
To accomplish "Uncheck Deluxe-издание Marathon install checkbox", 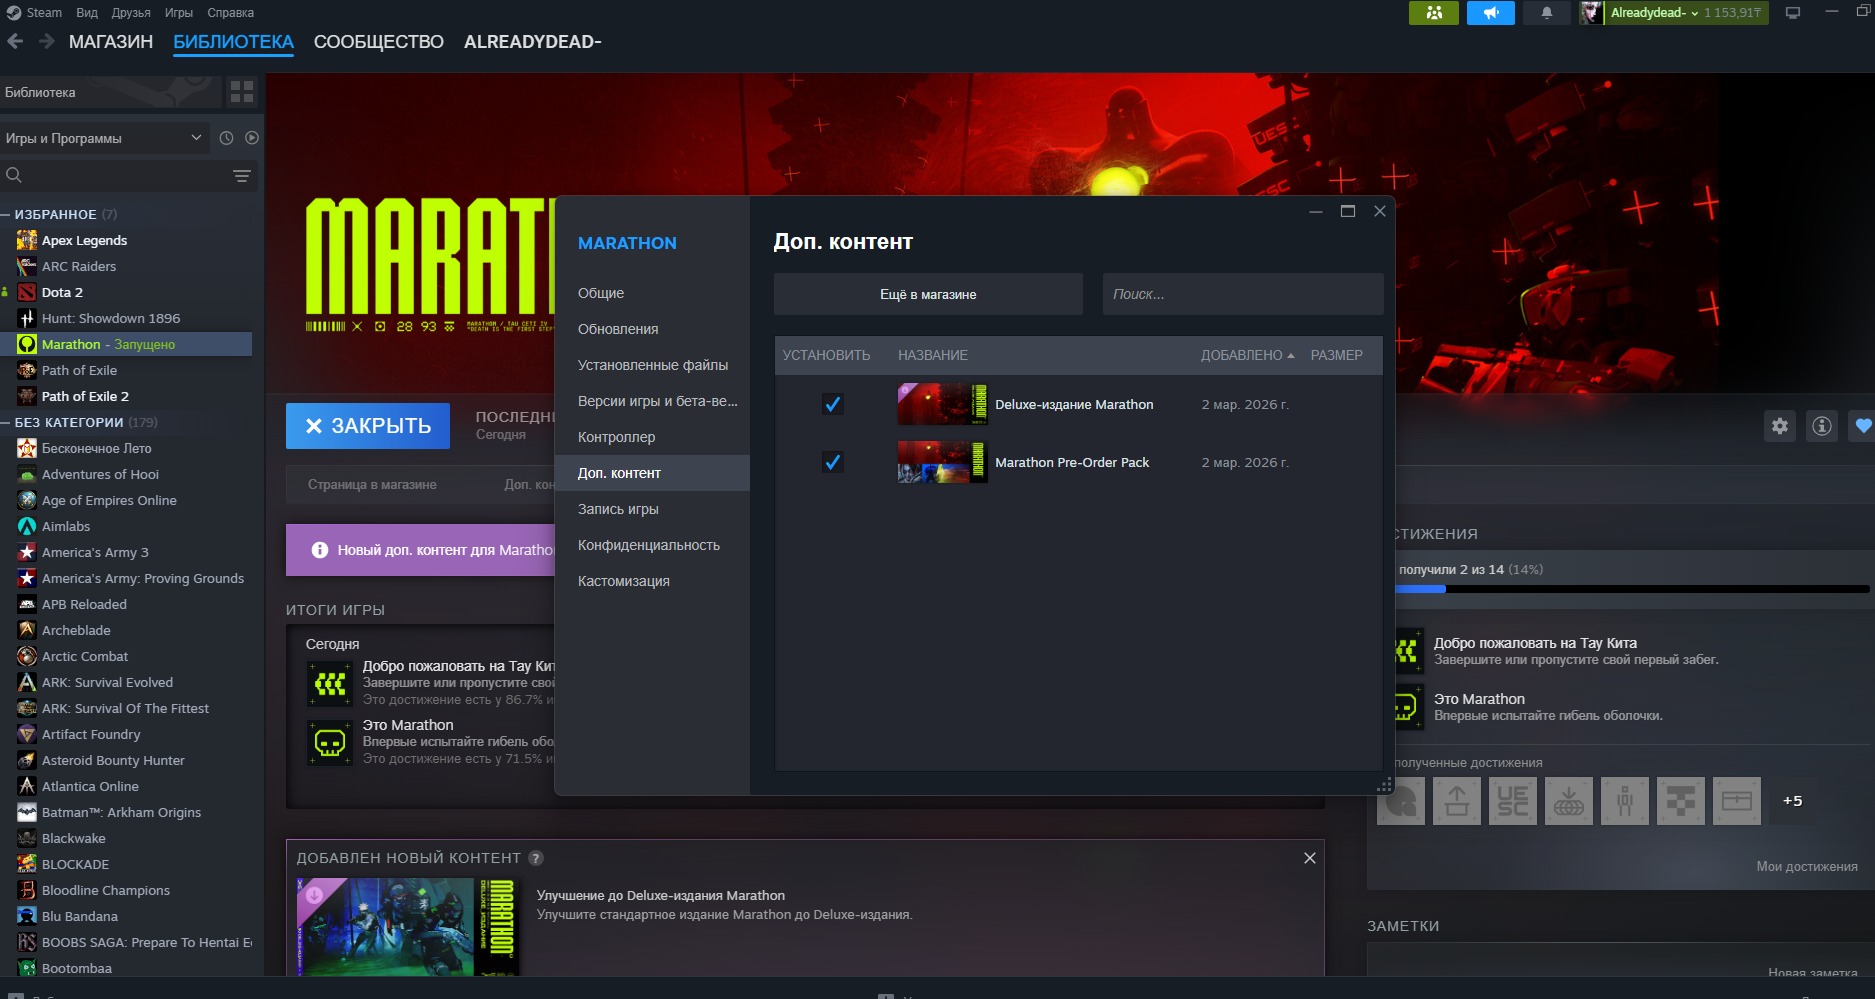I will (x=832, y=404).
